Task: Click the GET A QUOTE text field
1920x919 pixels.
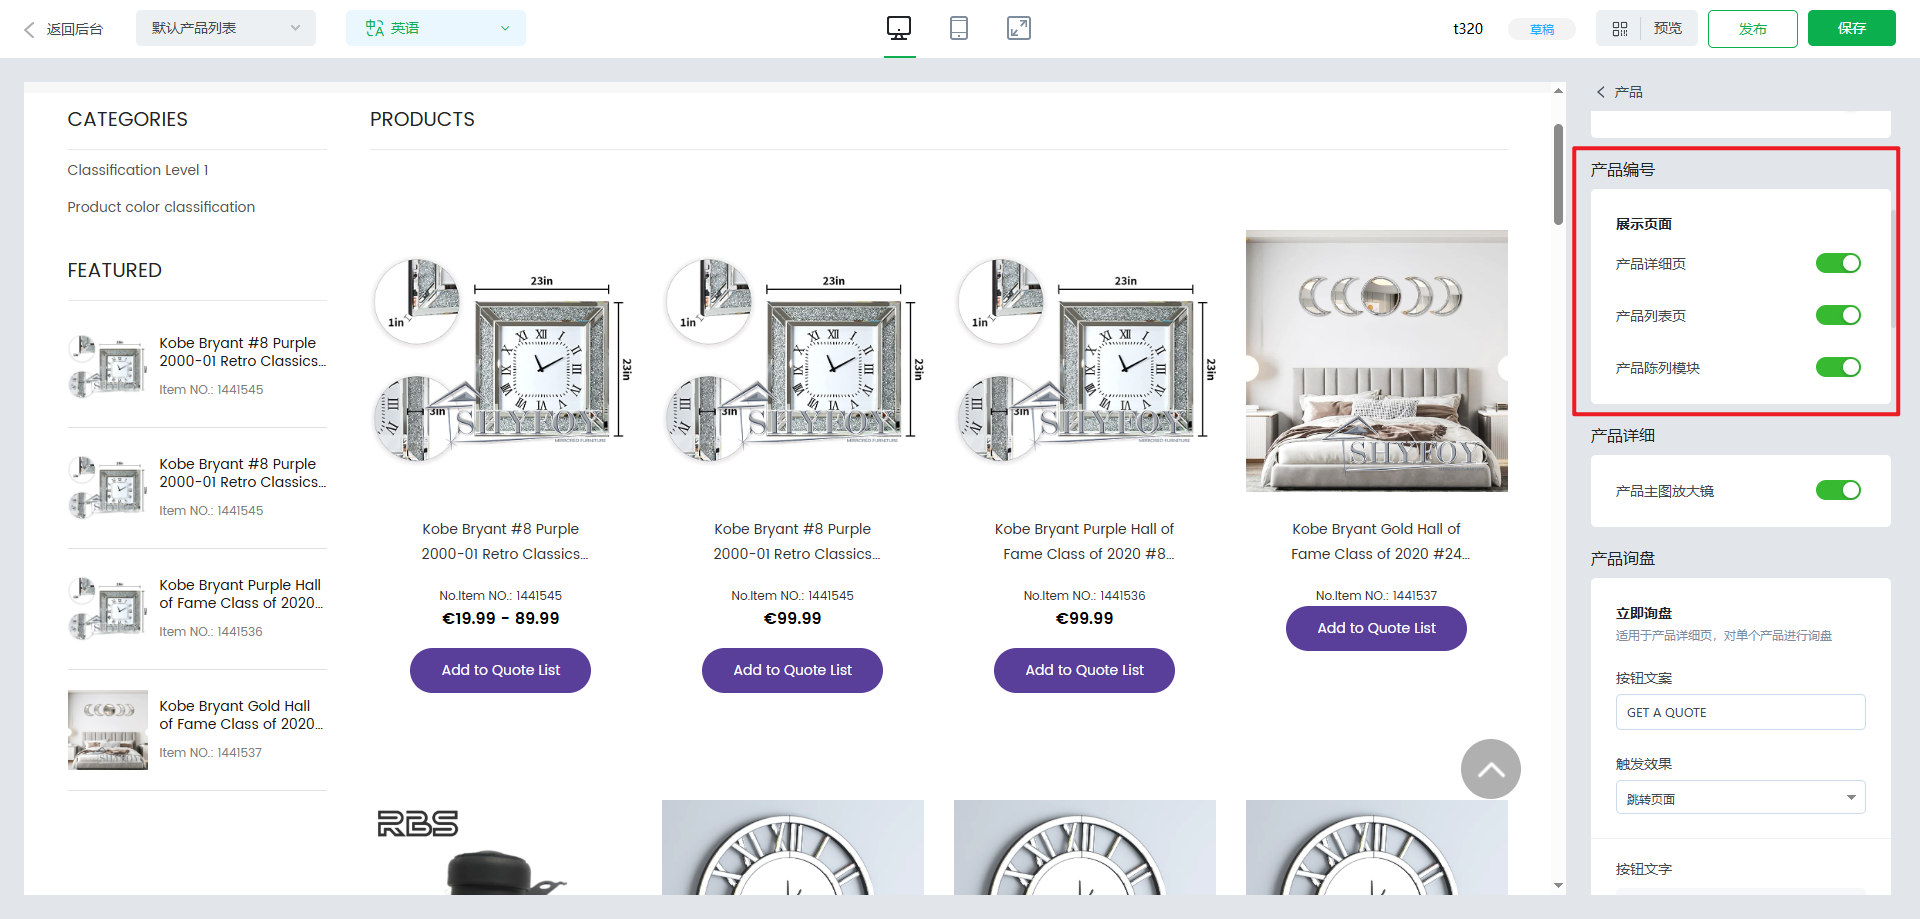Action: pos(1740,712)
